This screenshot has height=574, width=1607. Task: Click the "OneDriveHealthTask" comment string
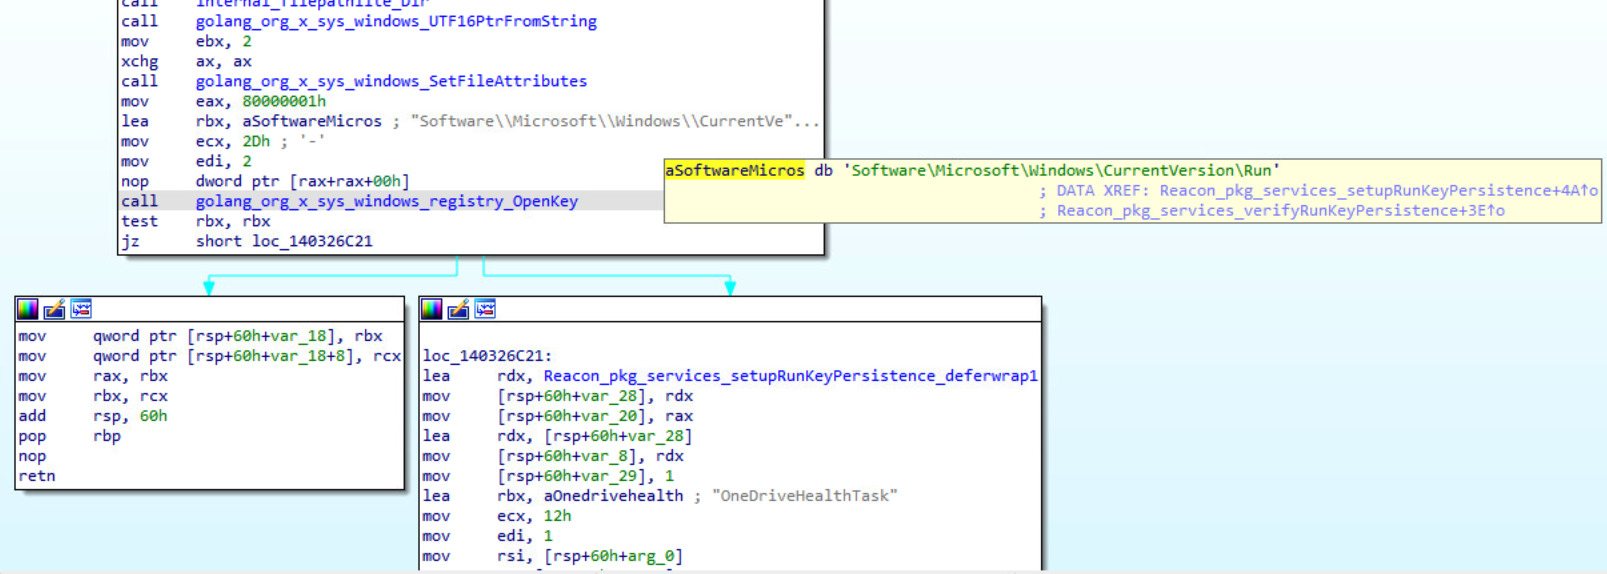click(804, 496)
